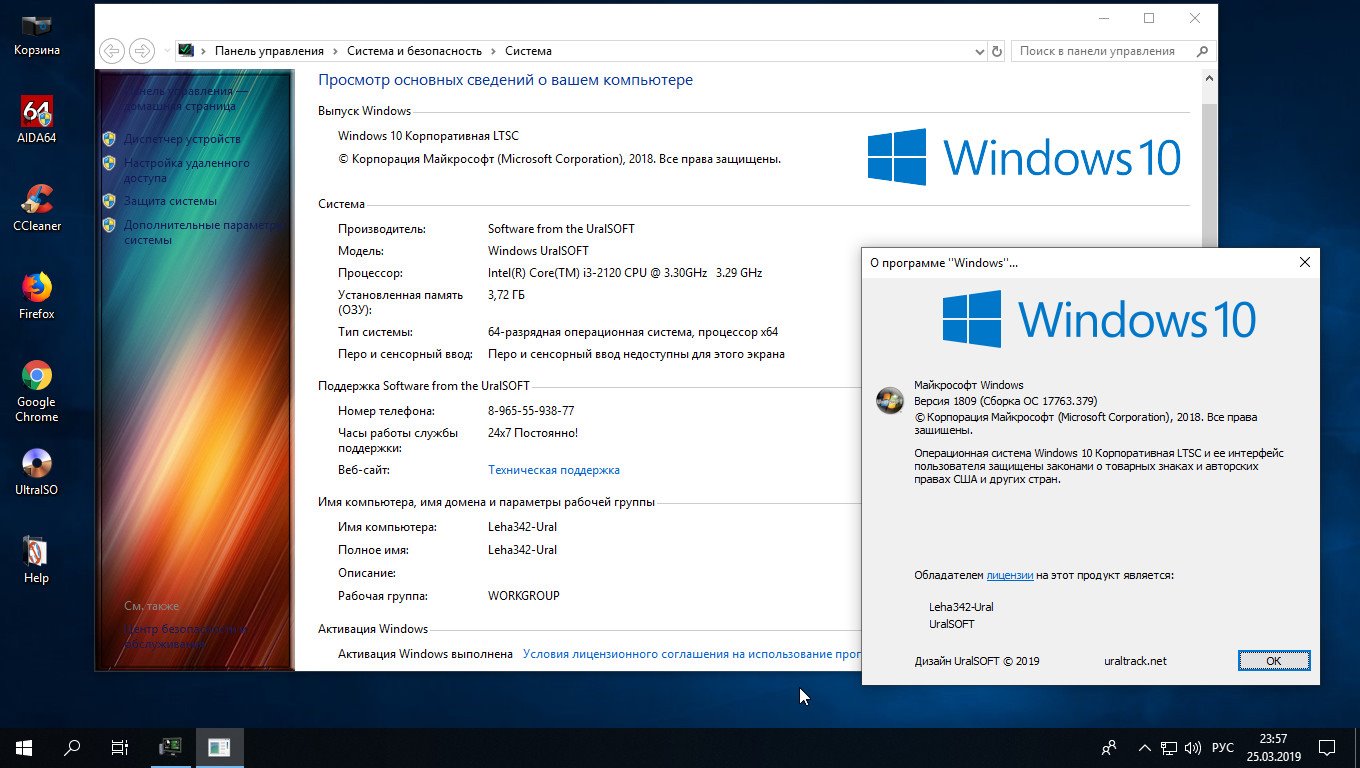Open лицензии link in About Windows dialog
The width and height of the screenshot is (1360, 768).
pyautogui.click(x=1009, y=575)
